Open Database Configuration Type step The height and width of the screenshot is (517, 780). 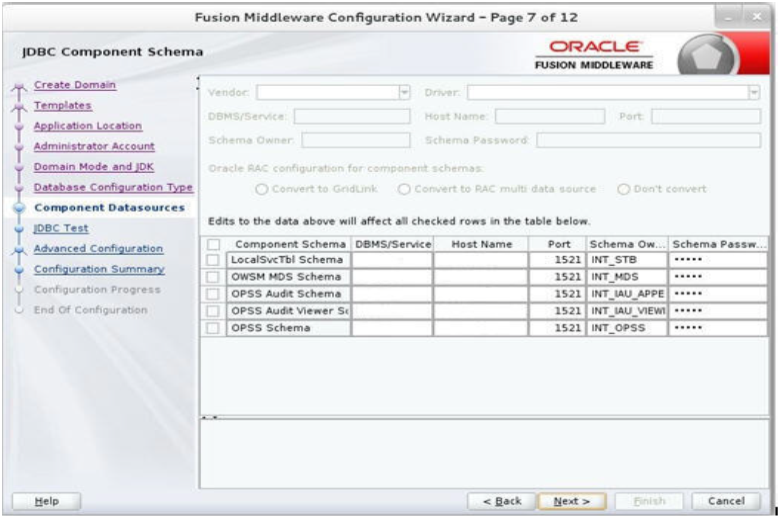point(113,187)
